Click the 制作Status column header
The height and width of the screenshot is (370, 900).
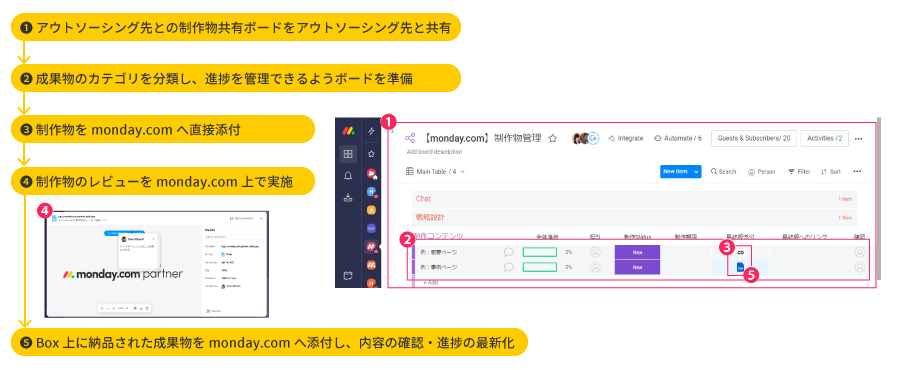(x=637, y=236)
